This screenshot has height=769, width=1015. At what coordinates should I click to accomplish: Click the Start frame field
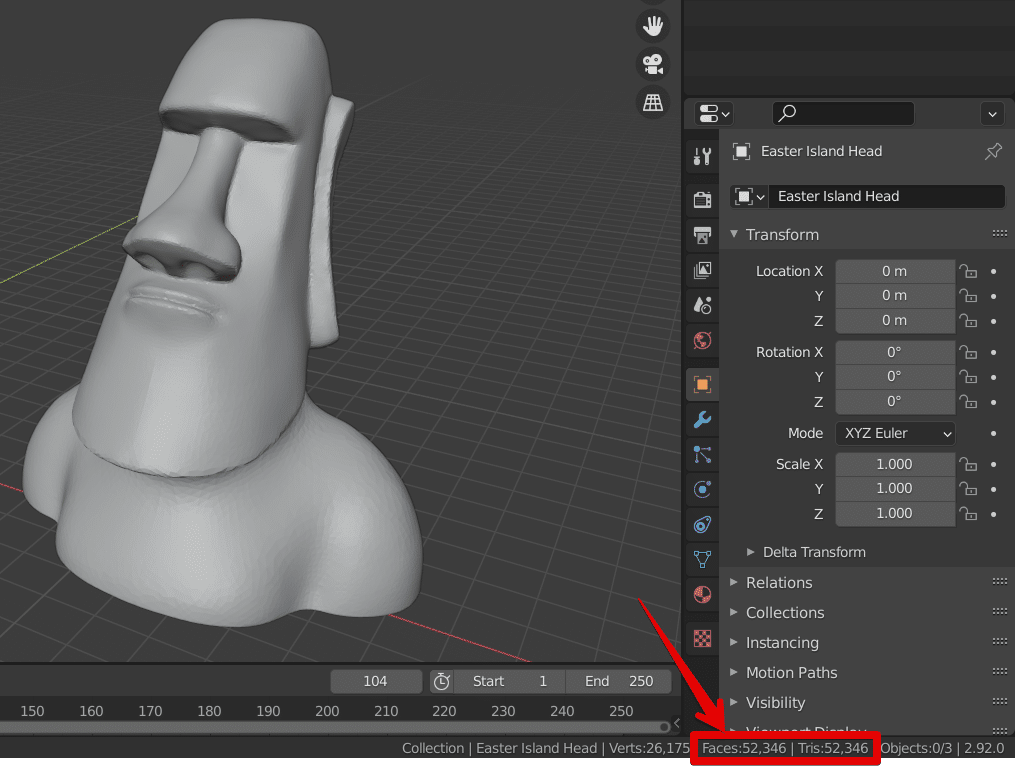509,682
